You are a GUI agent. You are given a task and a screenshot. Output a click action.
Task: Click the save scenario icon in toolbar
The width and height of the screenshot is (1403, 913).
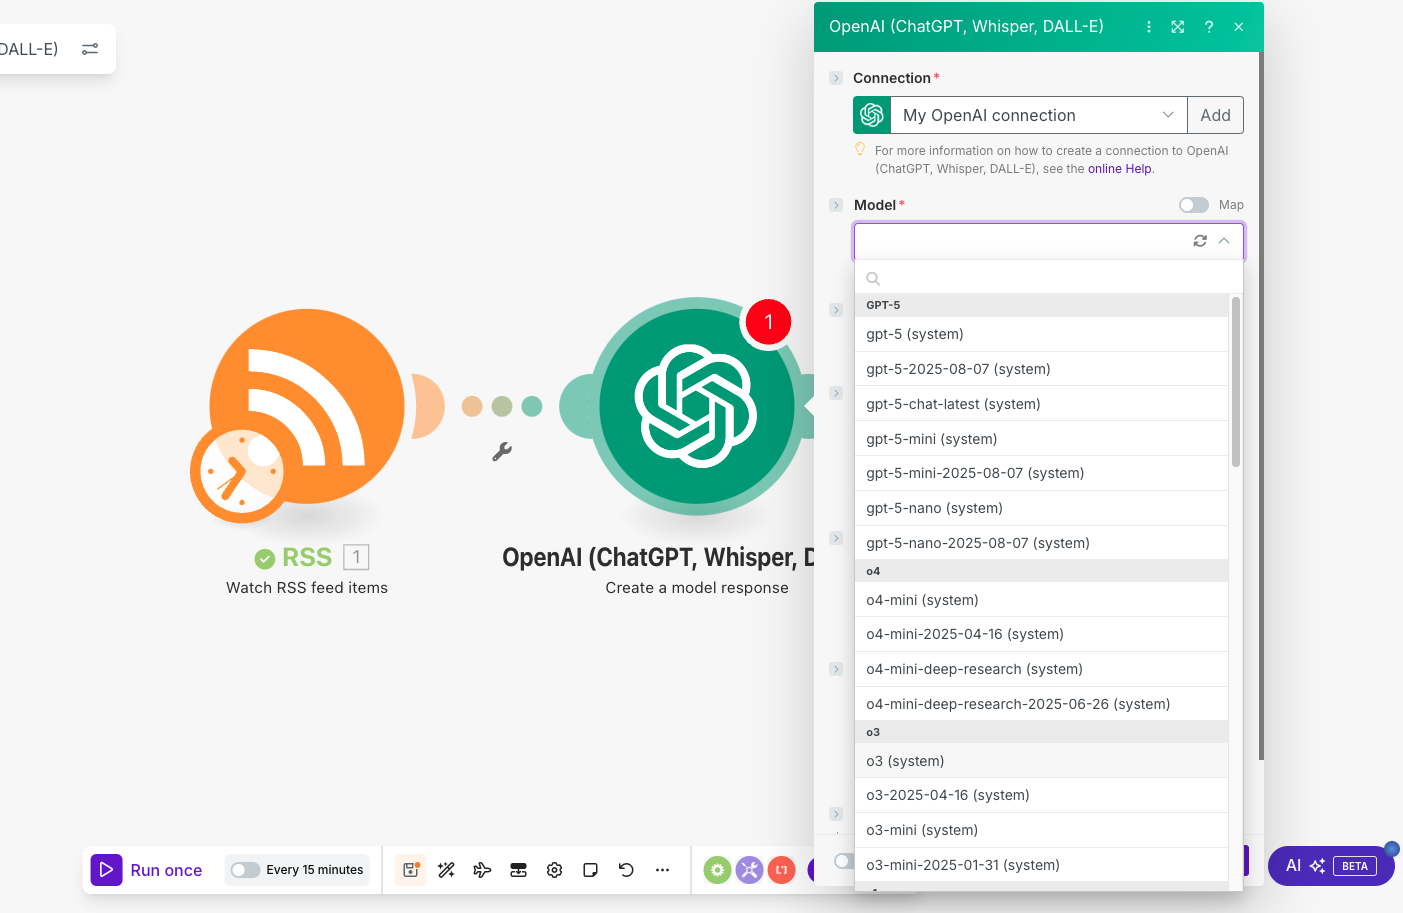(410, 870)
